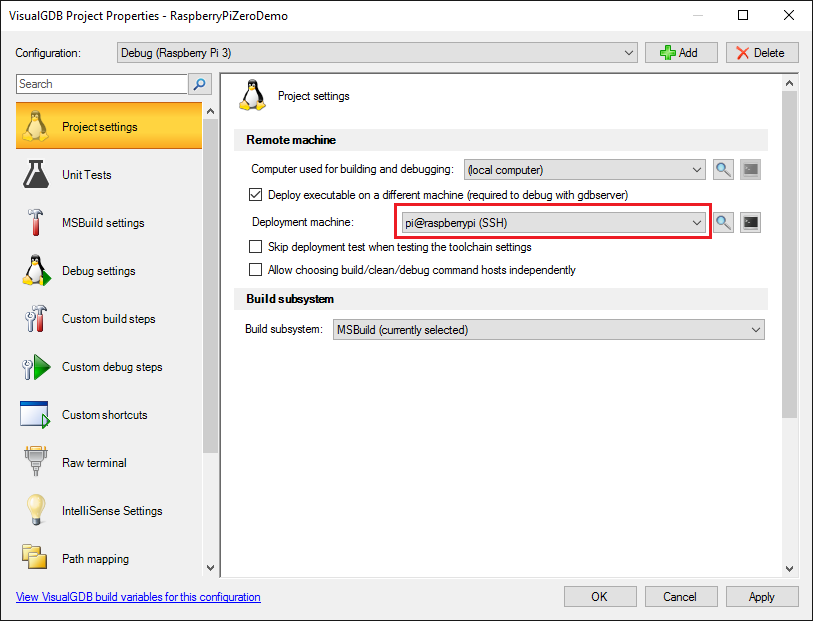Open Unit Tests page
This screenshot has height=621, width=813.
point(109,175)
